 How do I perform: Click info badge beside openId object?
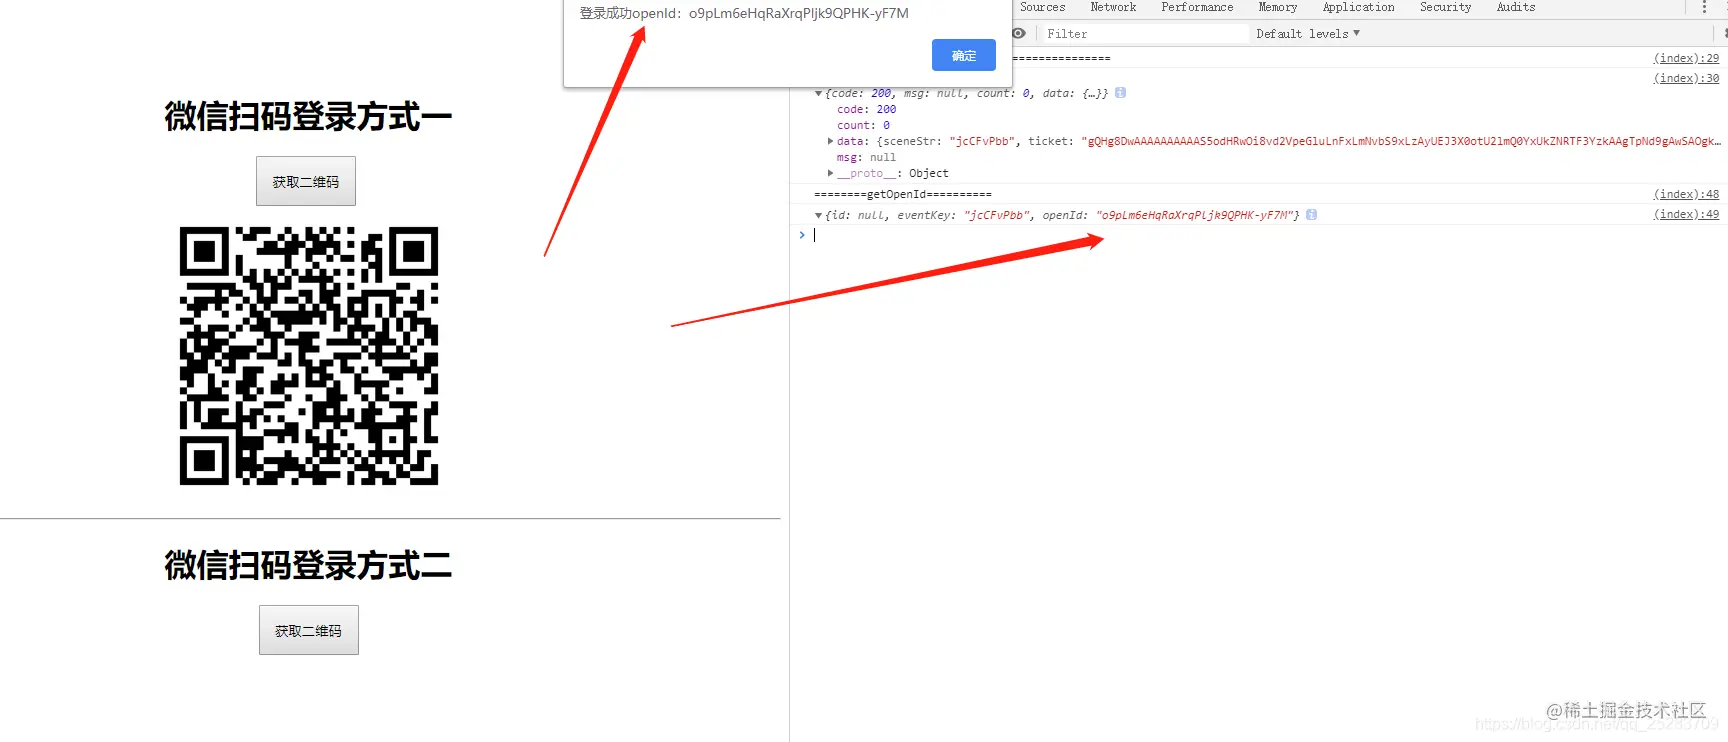[1311, 215]
